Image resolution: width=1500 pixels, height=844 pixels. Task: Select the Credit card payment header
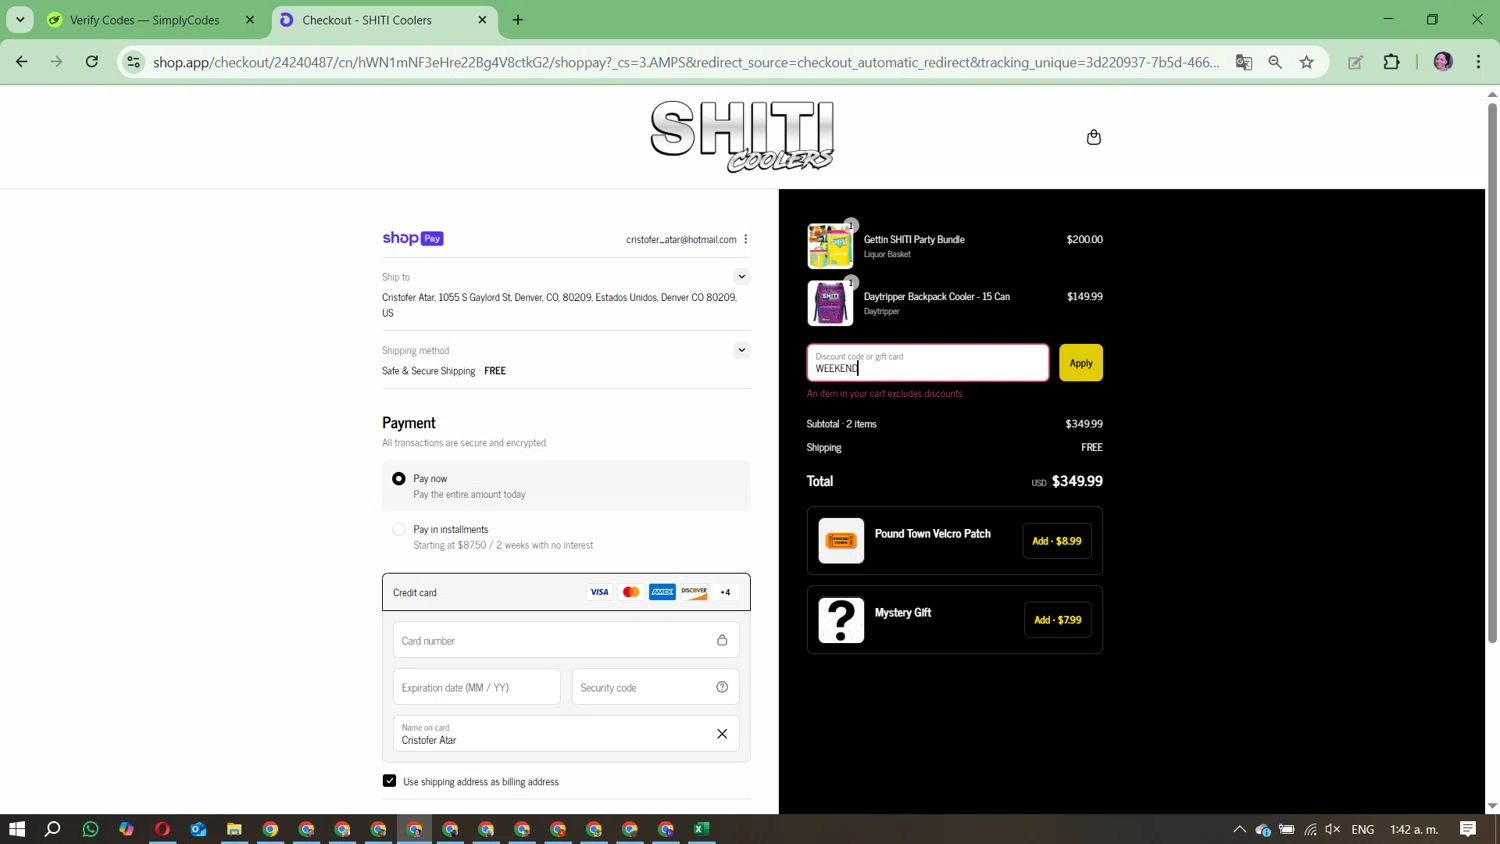[566, 592]
